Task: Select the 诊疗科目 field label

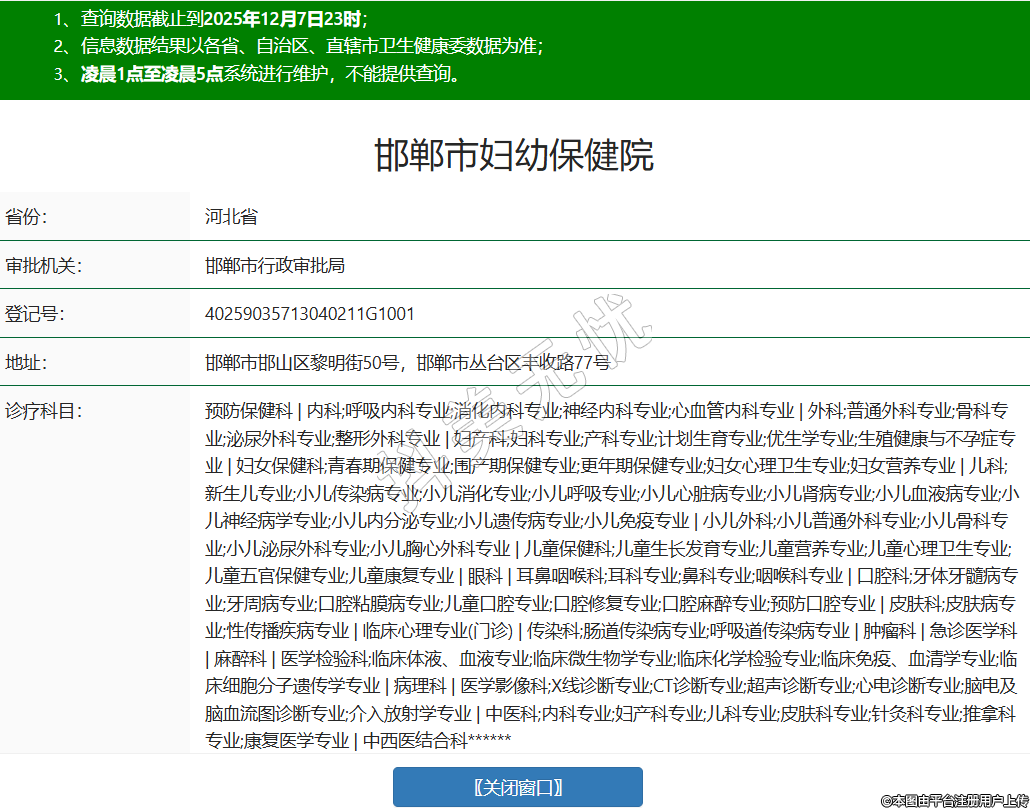Action: (x=43, y=410)
